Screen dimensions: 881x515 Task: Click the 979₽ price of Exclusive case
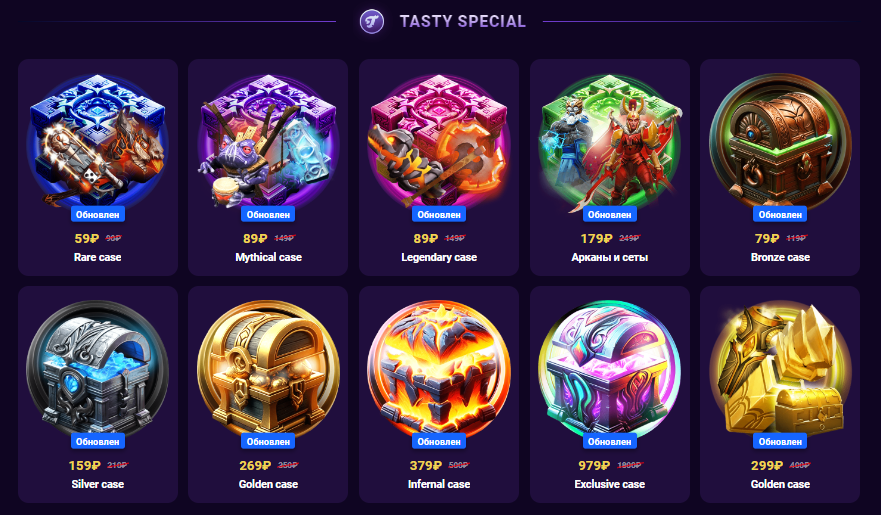(594, 466)
